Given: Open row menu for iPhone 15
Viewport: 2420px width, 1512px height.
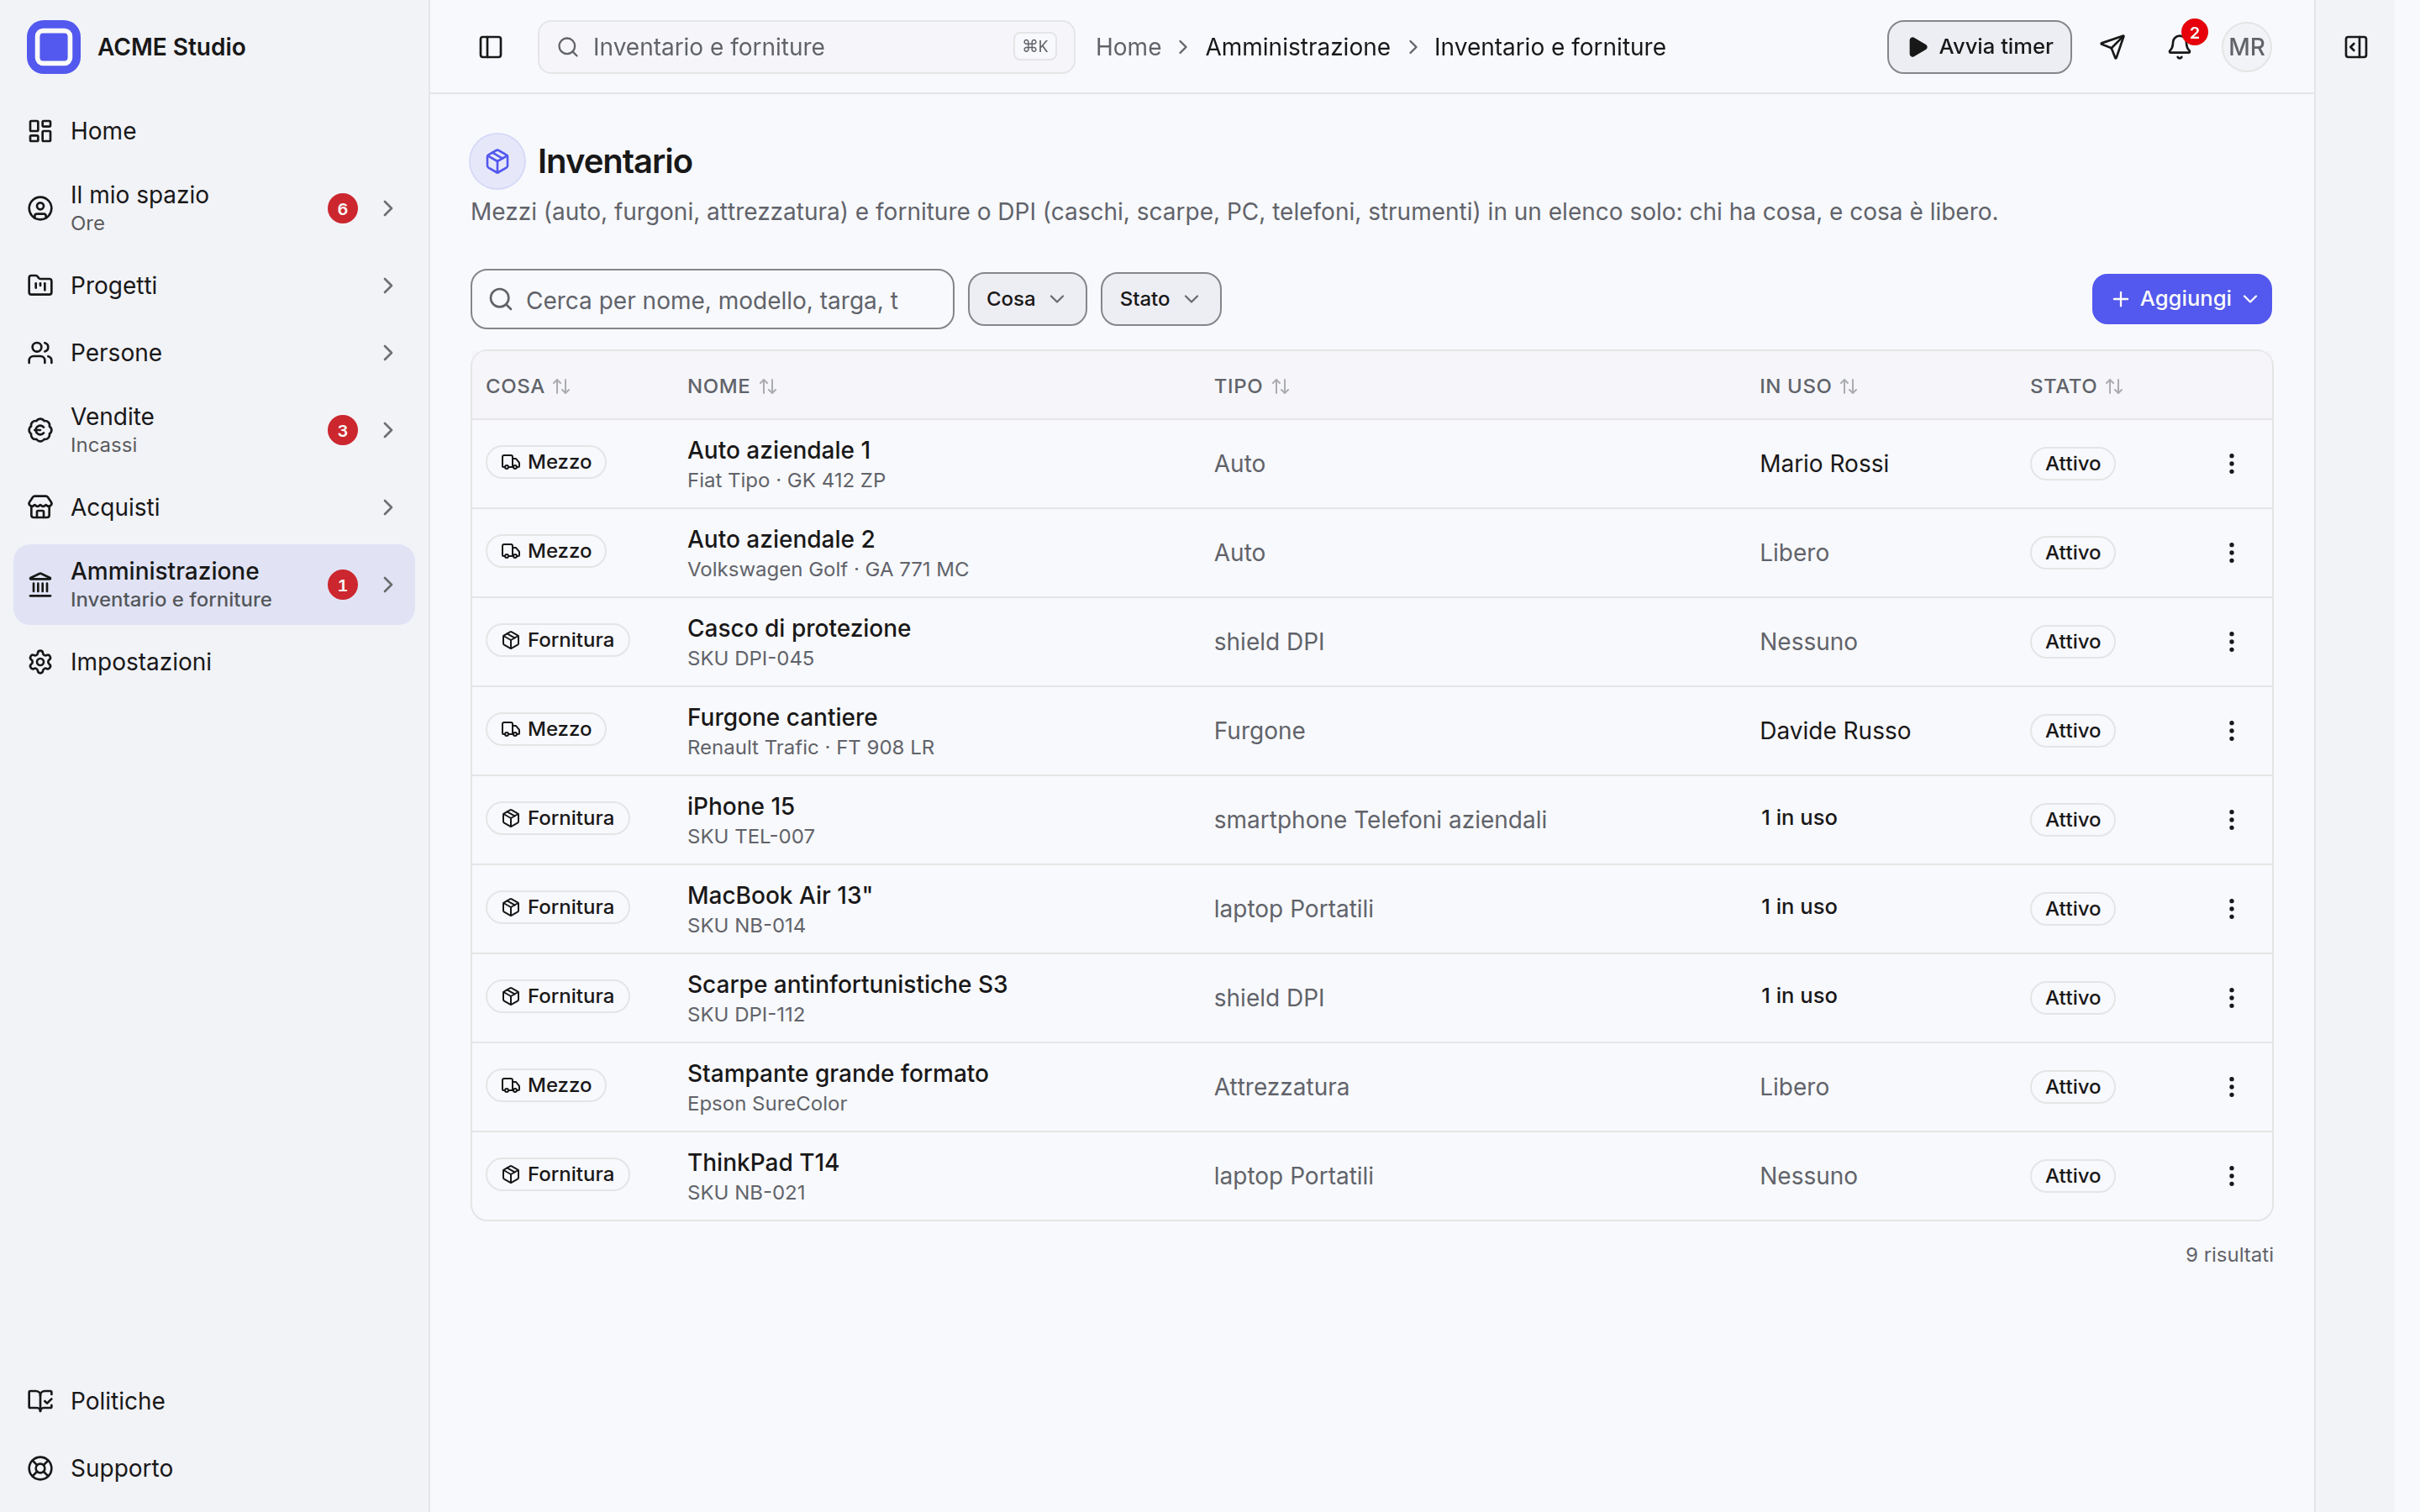Looking at the screenshot, I should 2231,820.
